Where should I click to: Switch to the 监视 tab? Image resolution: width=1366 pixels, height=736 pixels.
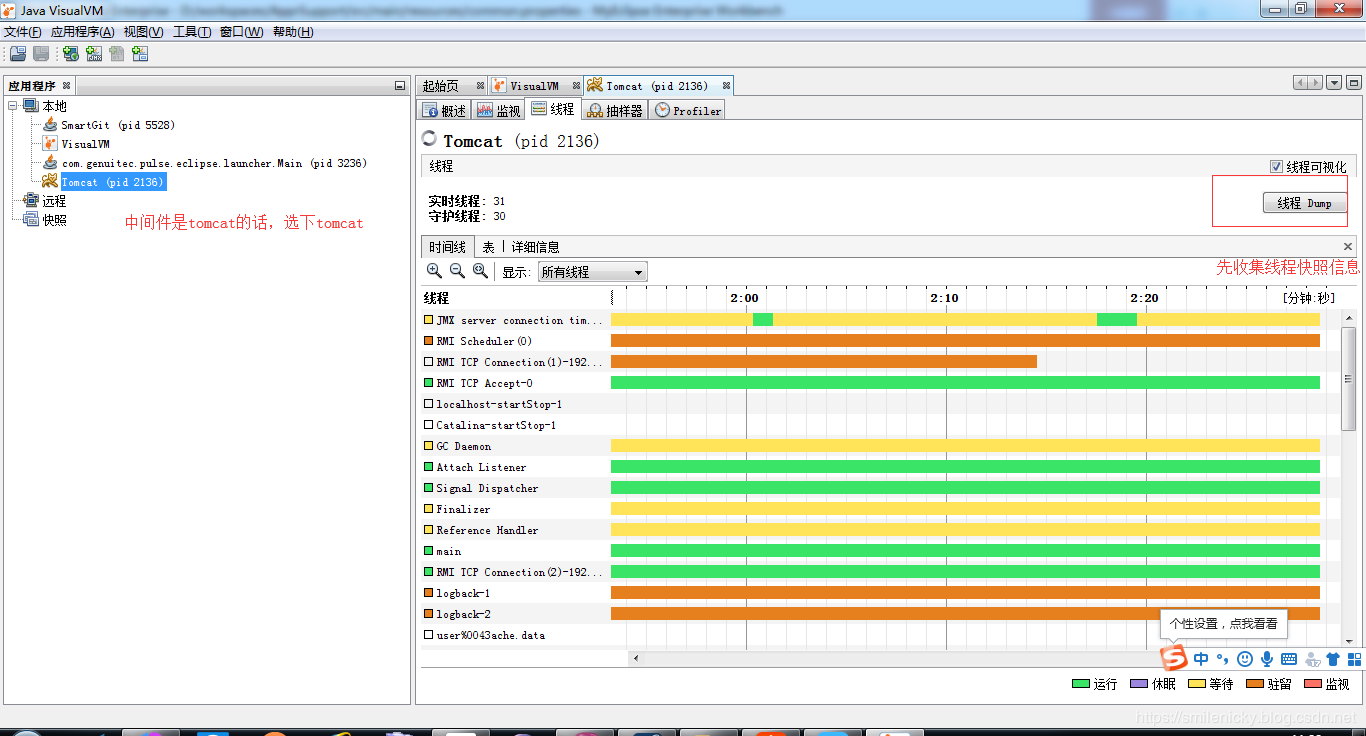tap(498, 111)
